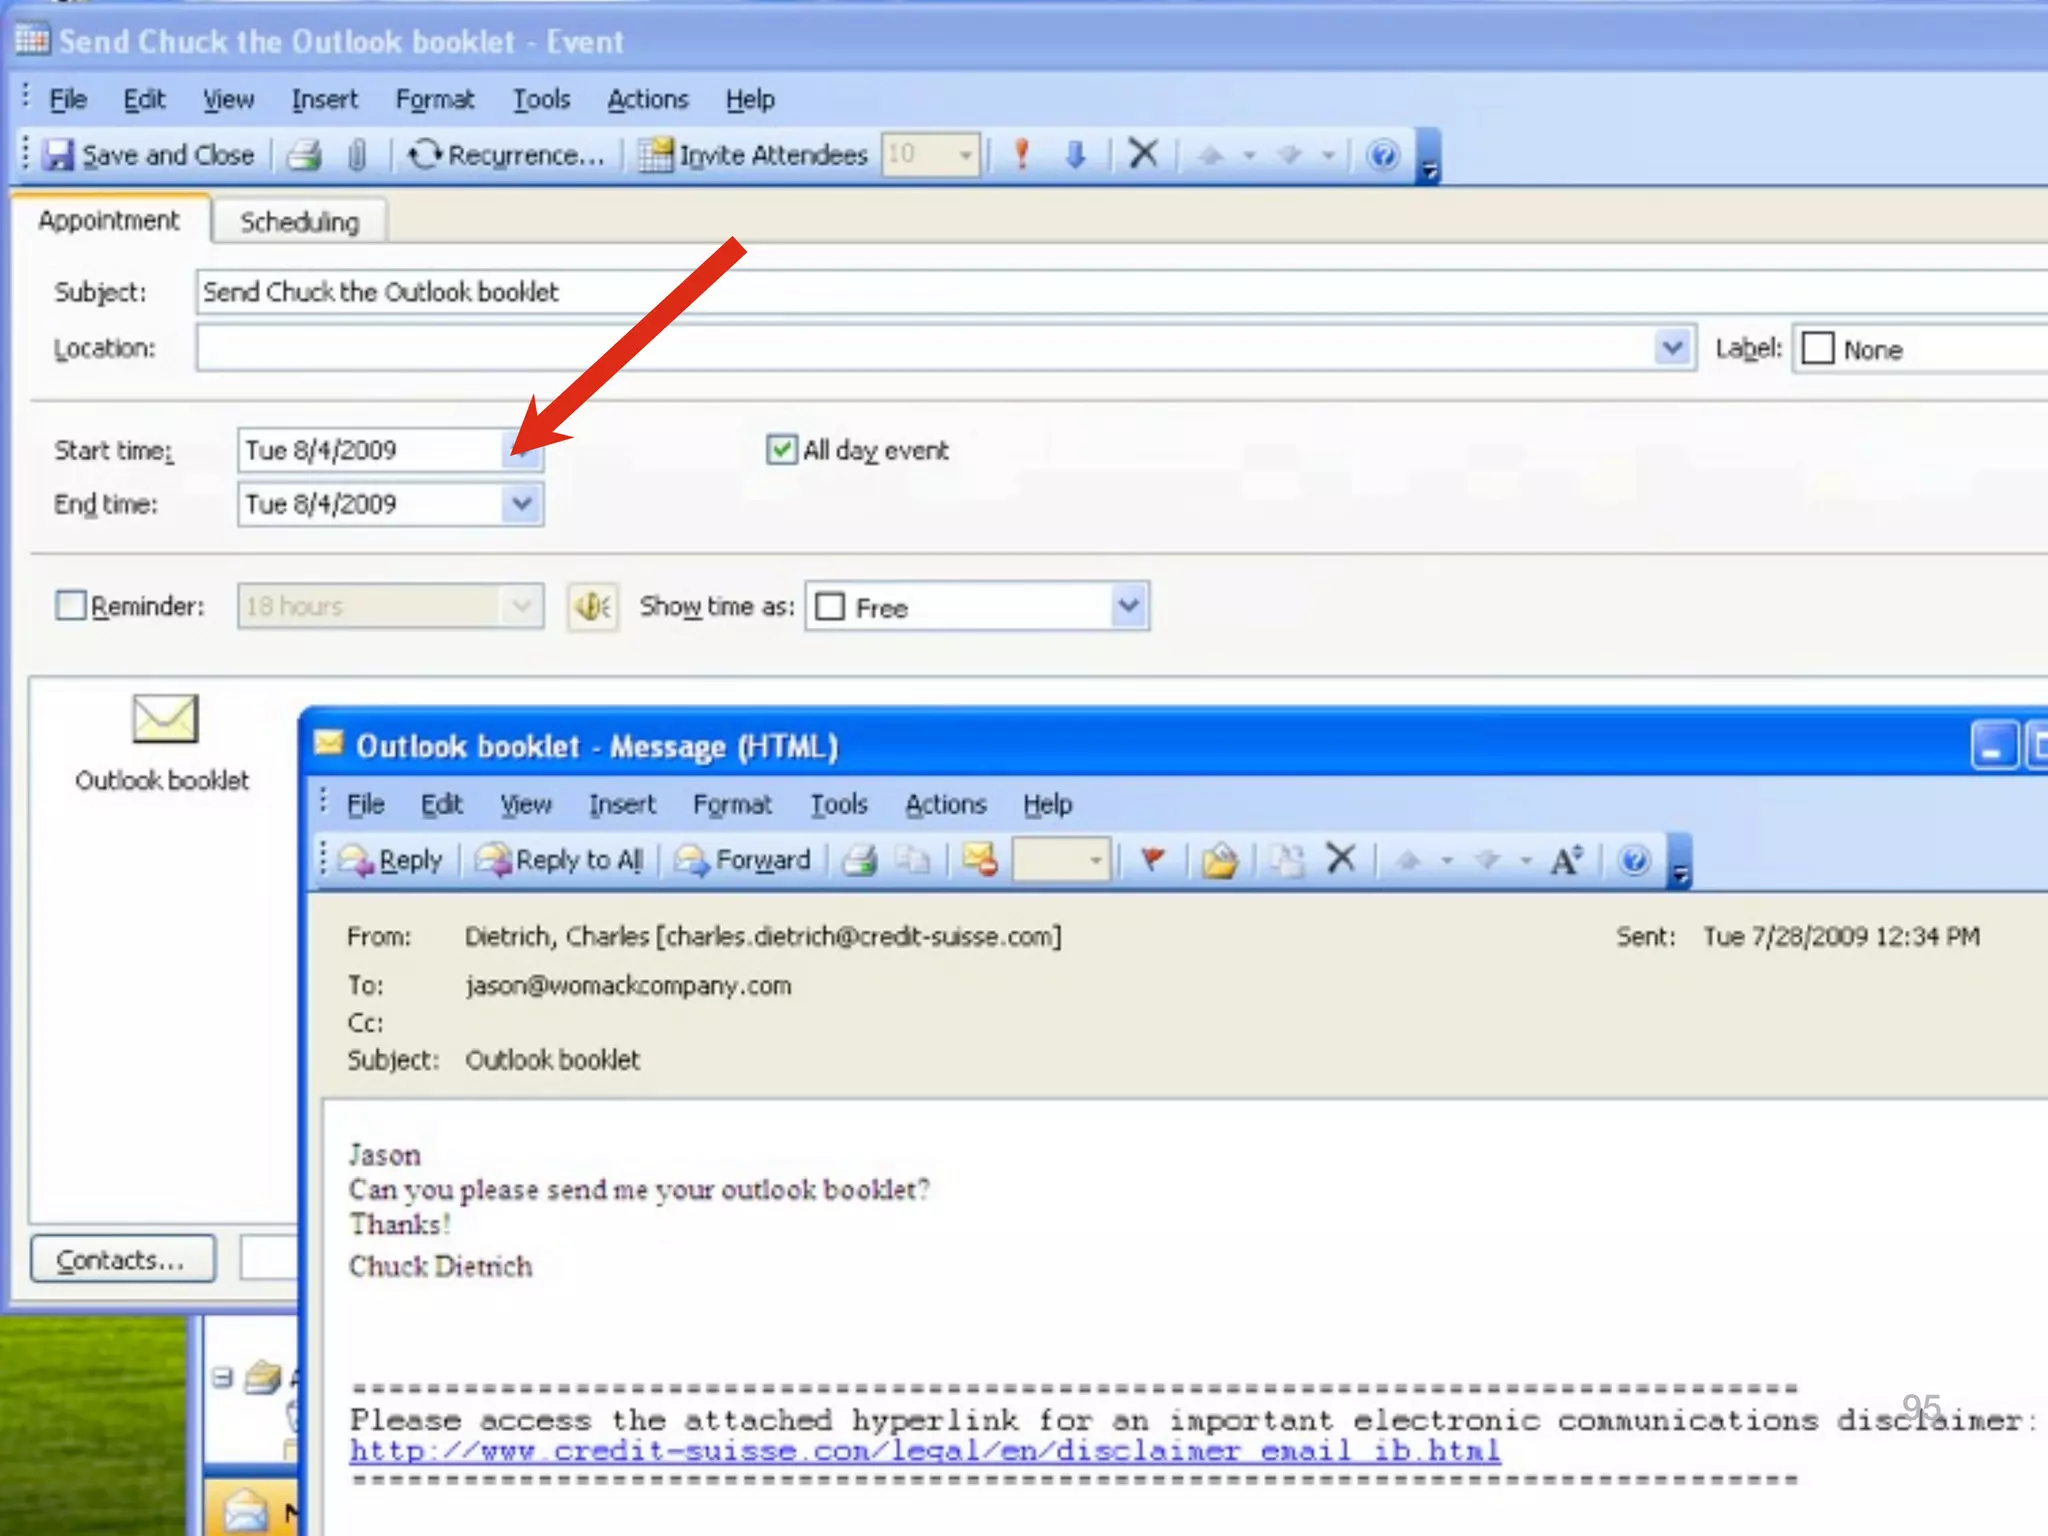Click the reminder sound speaker icon

click(593, 606)
